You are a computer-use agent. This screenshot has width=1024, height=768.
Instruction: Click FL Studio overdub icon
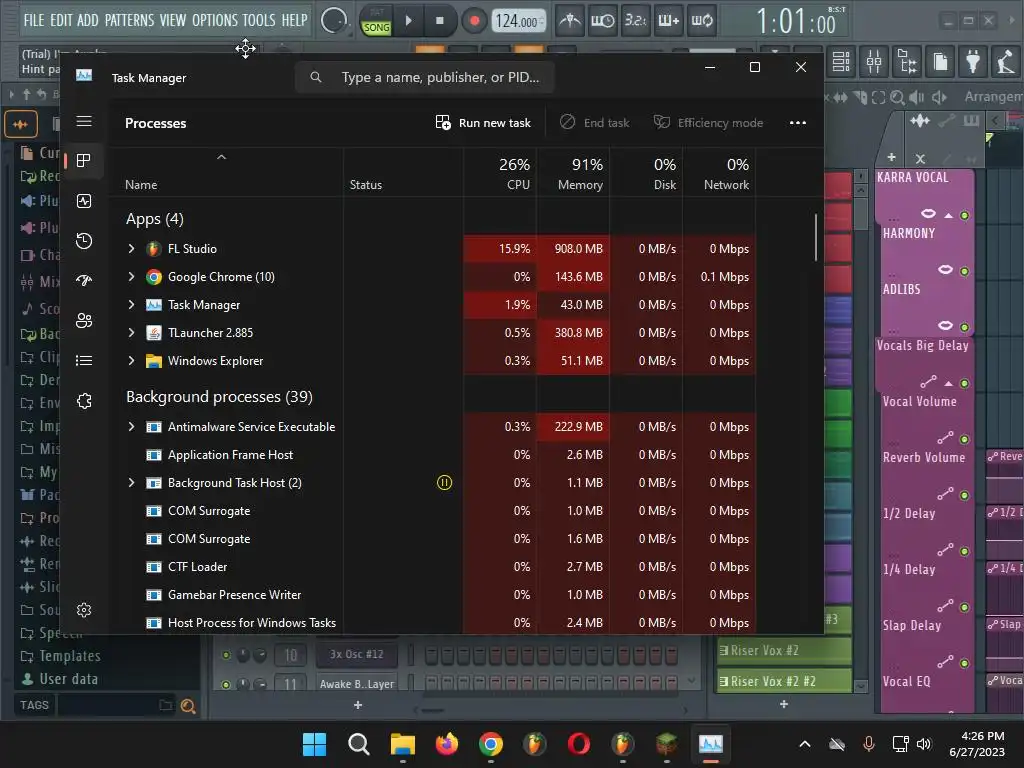coord(668,21)
